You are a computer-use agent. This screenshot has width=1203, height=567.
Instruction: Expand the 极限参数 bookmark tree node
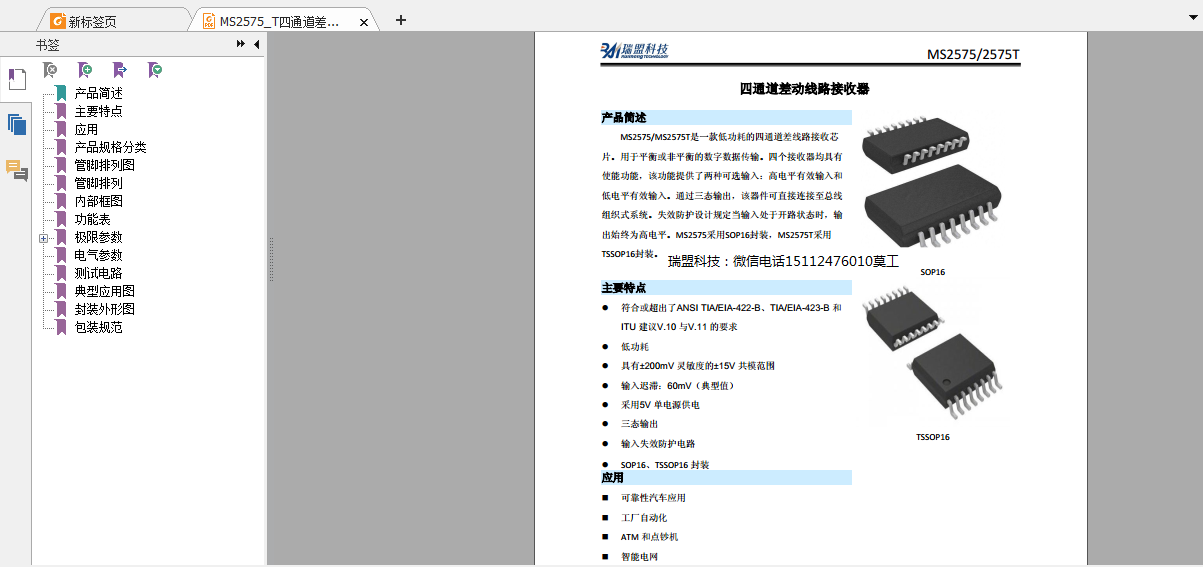(43, 238)
